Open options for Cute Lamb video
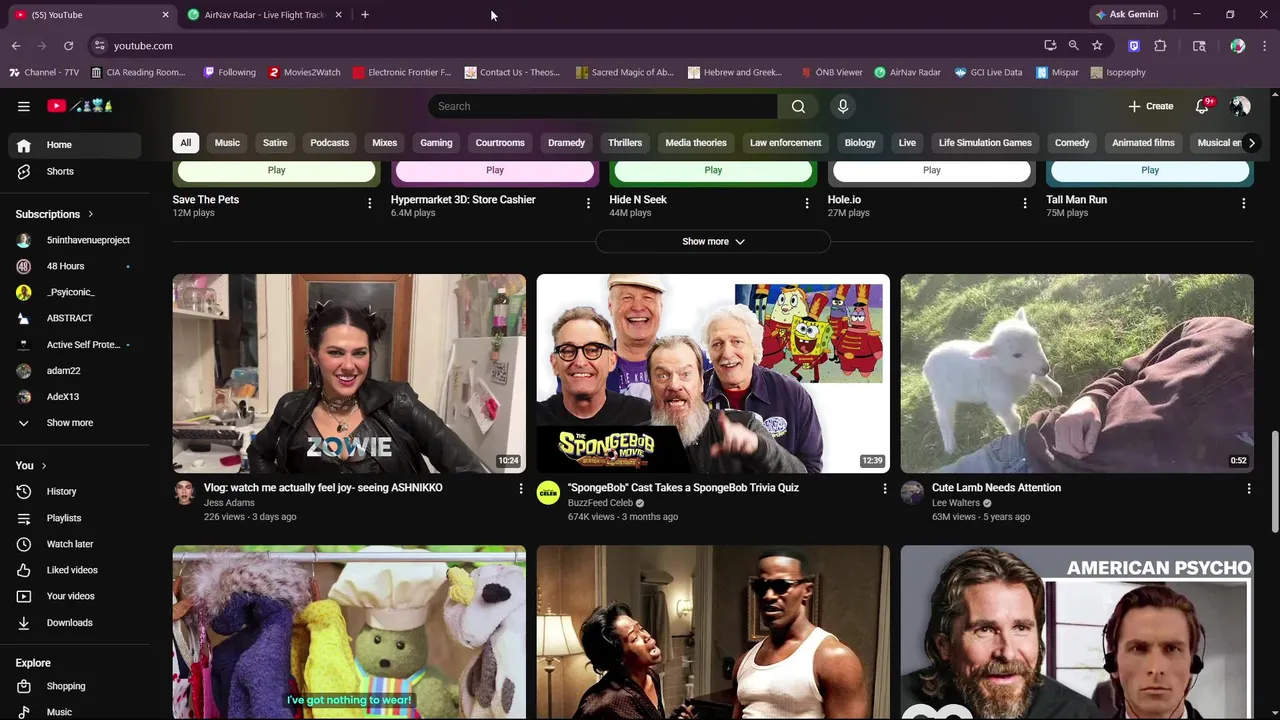The width and height of the screenshot is (1280, 720). (1248, 489)
